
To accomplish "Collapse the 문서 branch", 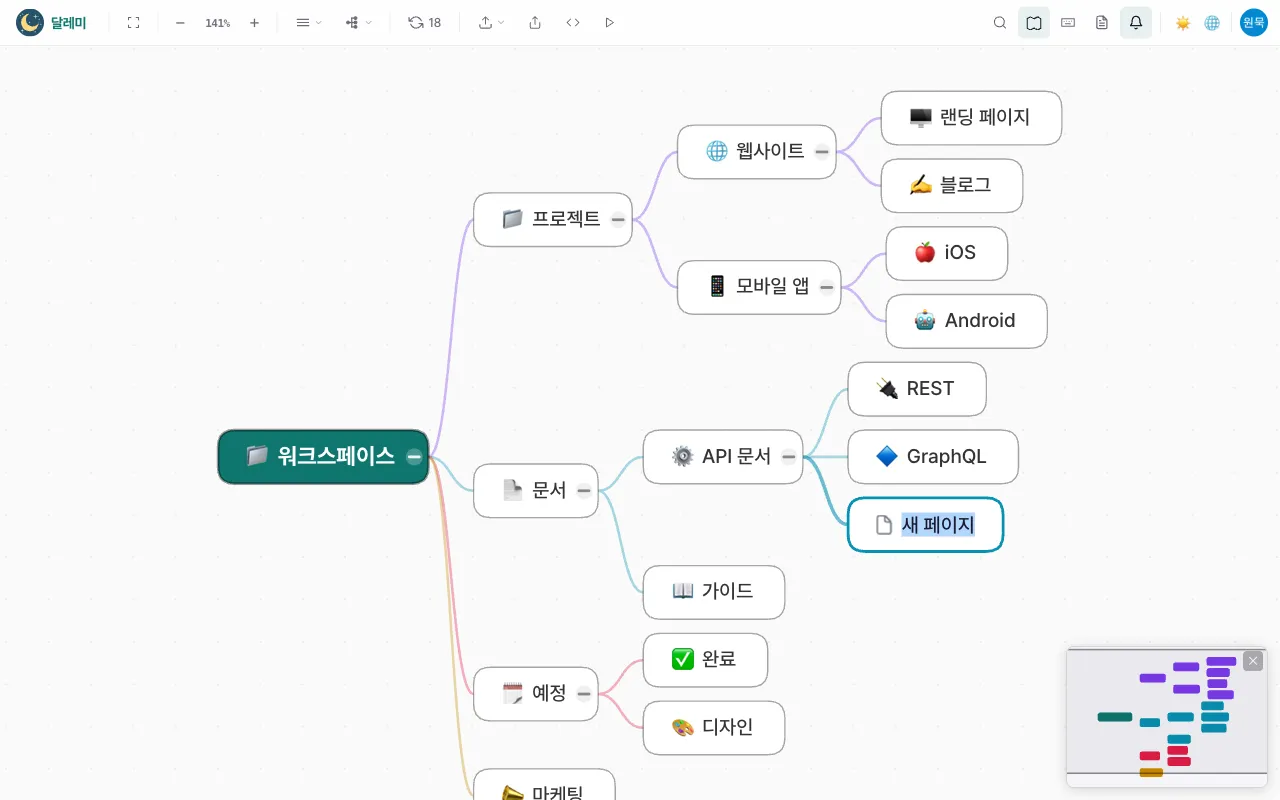I will (584, 491).
